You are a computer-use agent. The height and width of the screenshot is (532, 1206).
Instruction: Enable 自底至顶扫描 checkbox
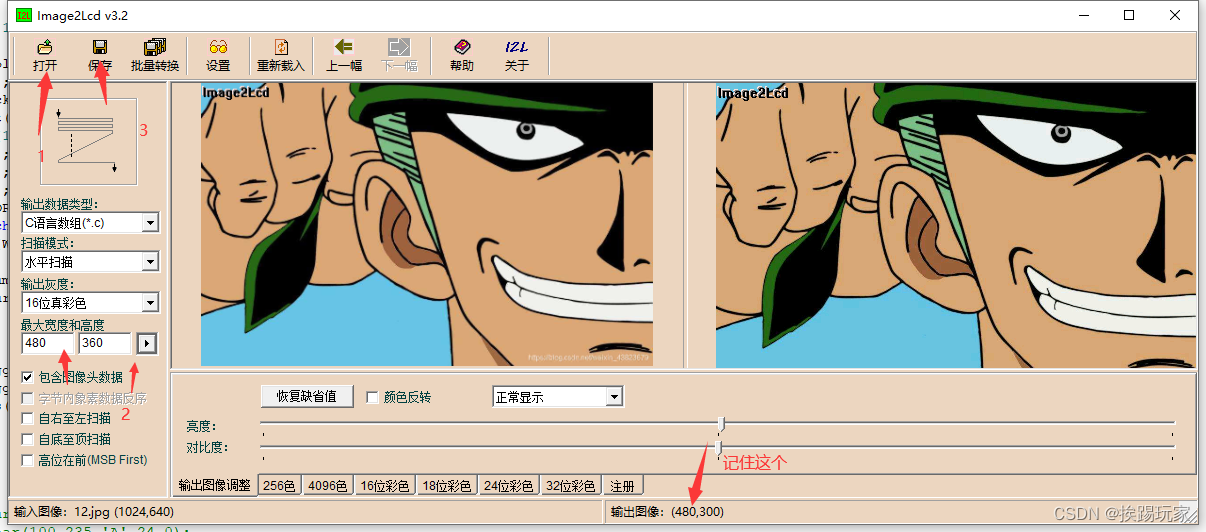click(28, 439)
